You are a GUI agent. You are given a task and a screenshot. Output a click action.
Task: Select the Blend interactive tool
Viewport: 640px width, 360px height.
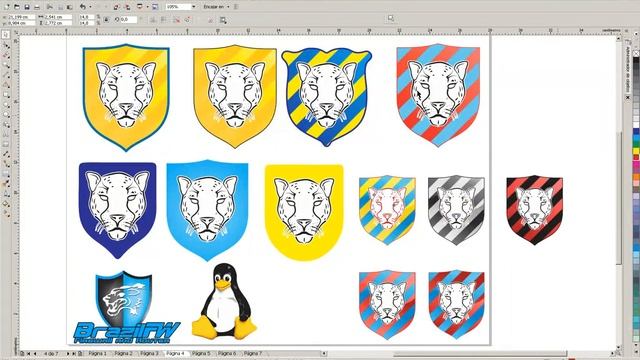click(x=6, y=174)
